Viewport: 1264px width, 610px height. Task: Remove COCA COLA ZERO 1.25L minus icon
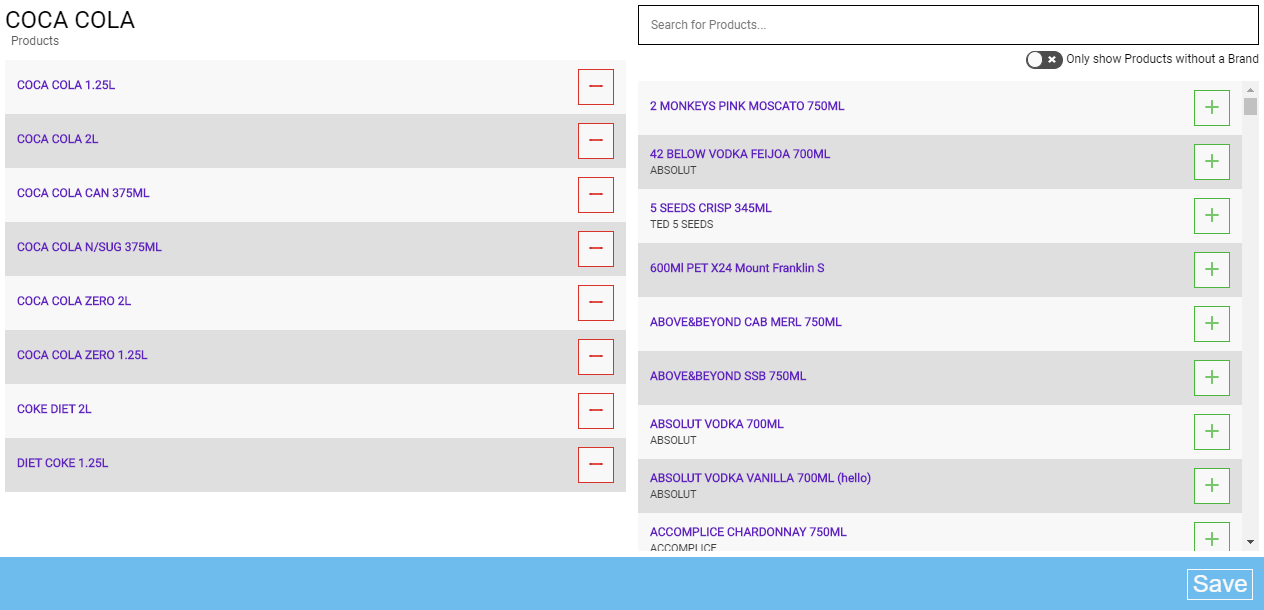[x=596, y=357]
